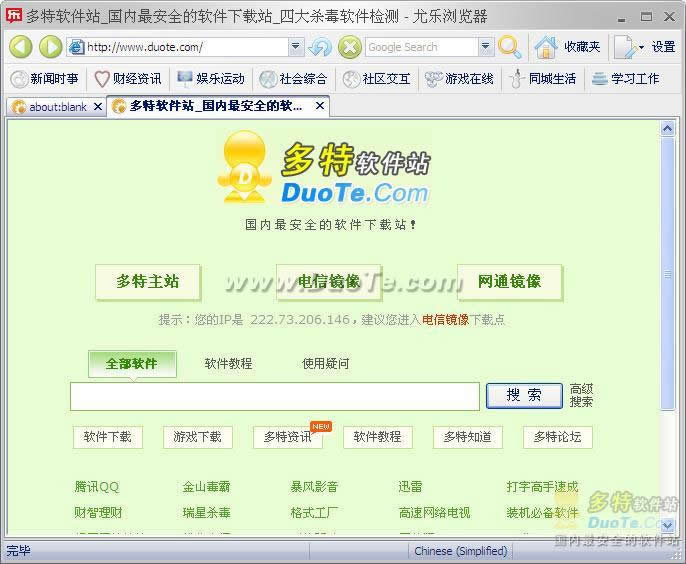Open the 暴风影音 link

click(x=314, y=487)
